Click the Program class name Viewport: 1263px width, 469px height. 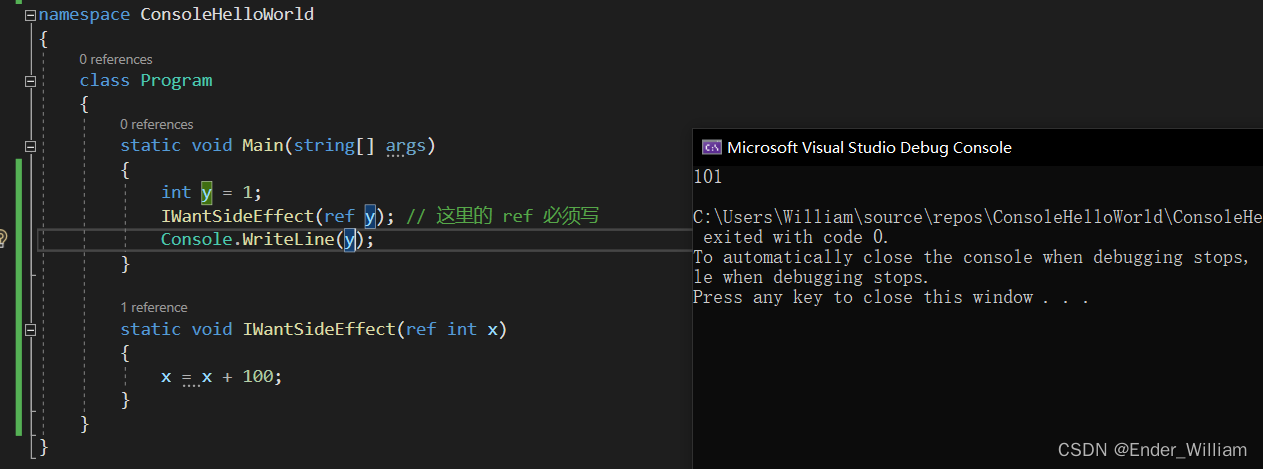click(x=176, y=81)
